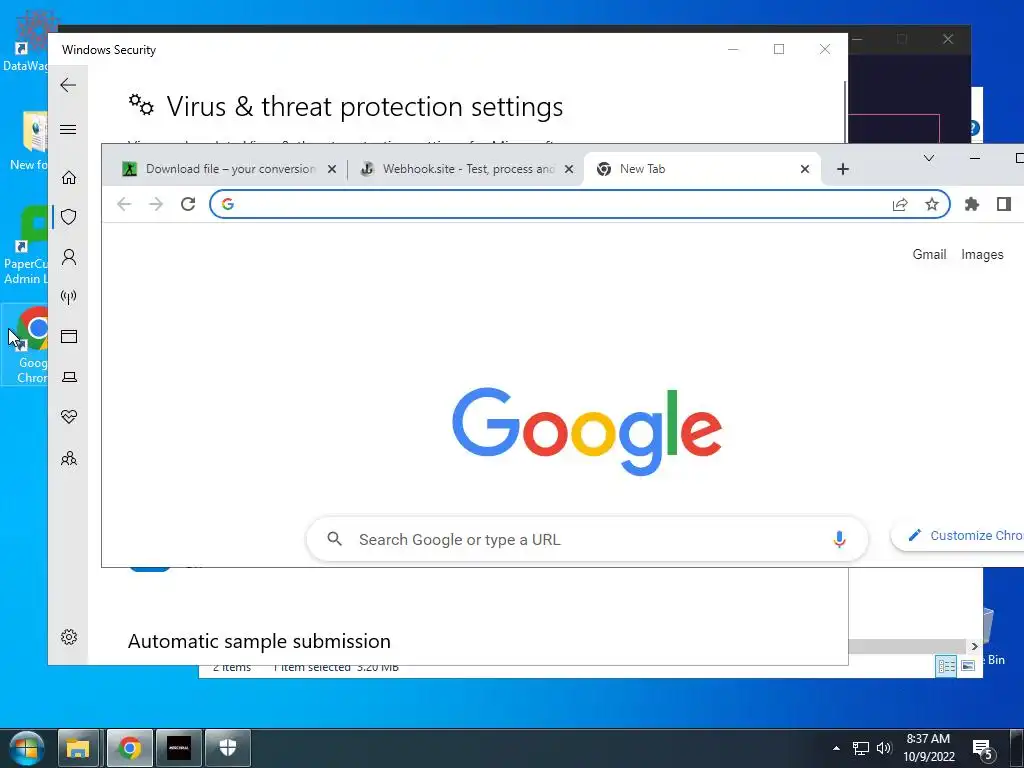
Task: Show hidden system tray icons arrow
Action: point(836,748)
